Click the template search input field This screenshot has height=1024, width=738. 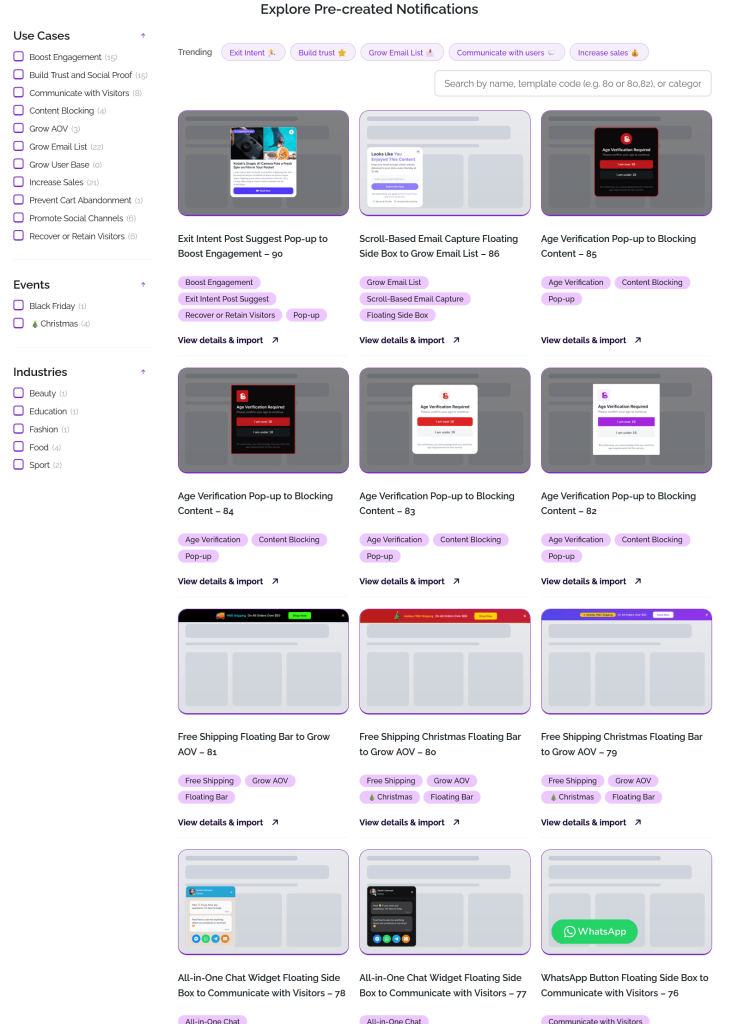(573, 84)
